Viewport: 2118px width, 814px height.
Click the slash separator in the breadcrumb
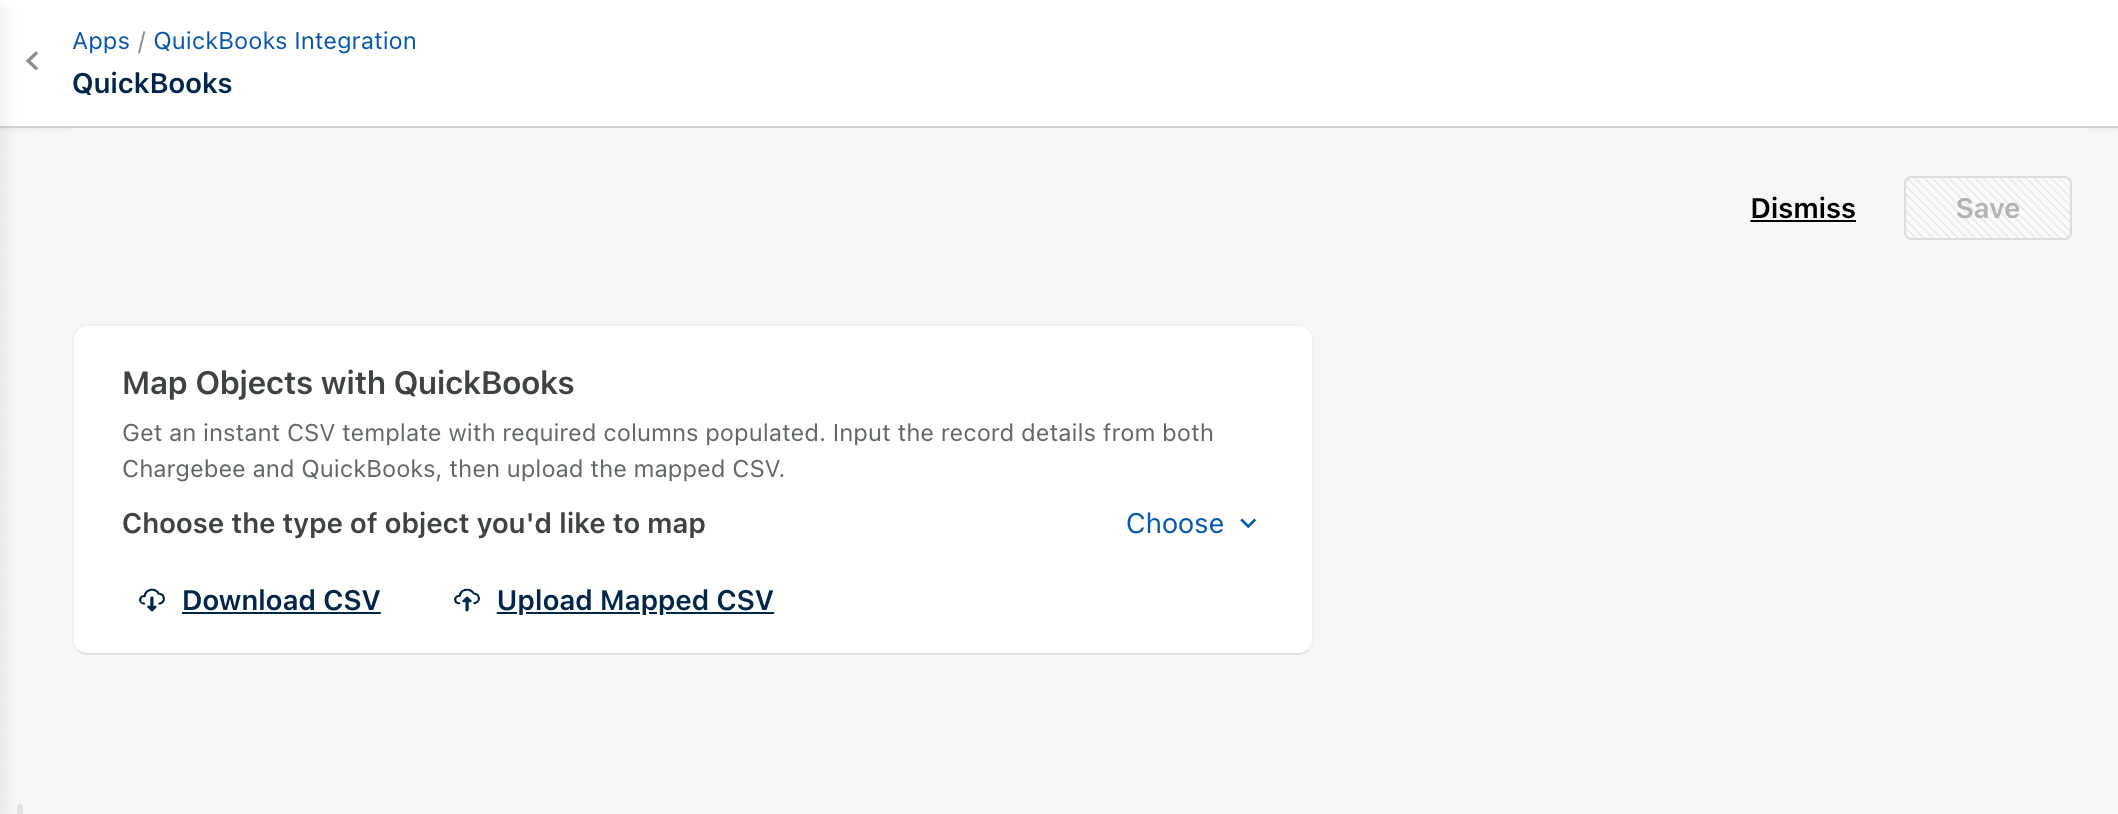pyautogui.click(x=142, y=41)
